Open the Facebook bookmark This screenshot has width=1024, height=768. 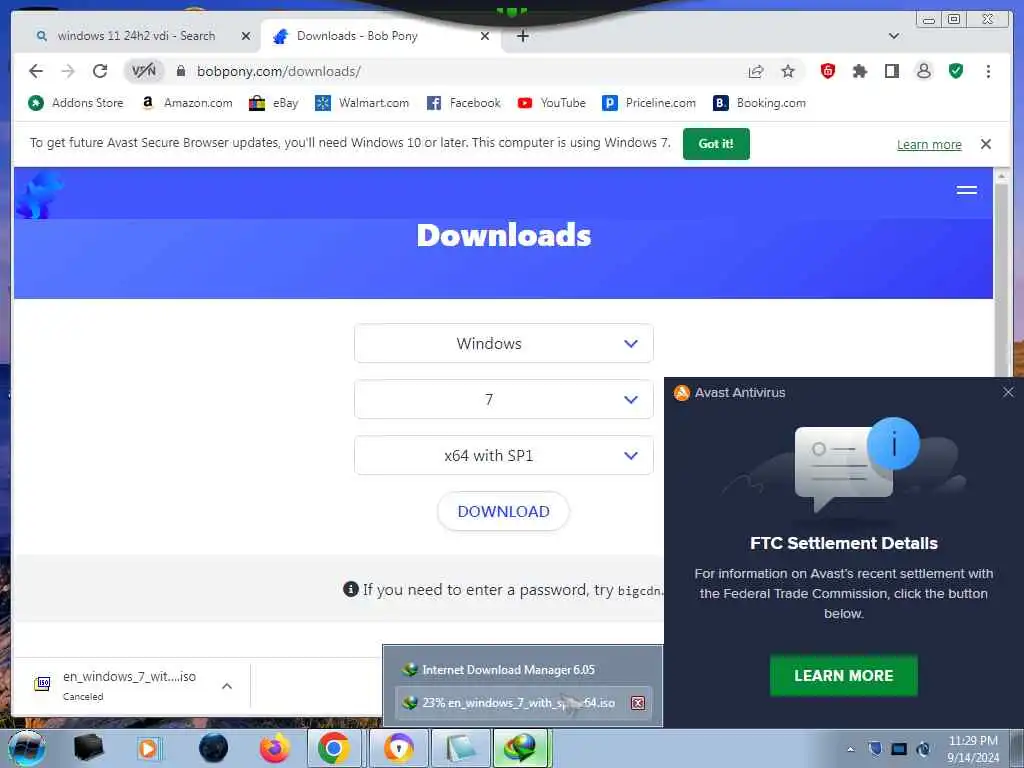pos(464,103)
